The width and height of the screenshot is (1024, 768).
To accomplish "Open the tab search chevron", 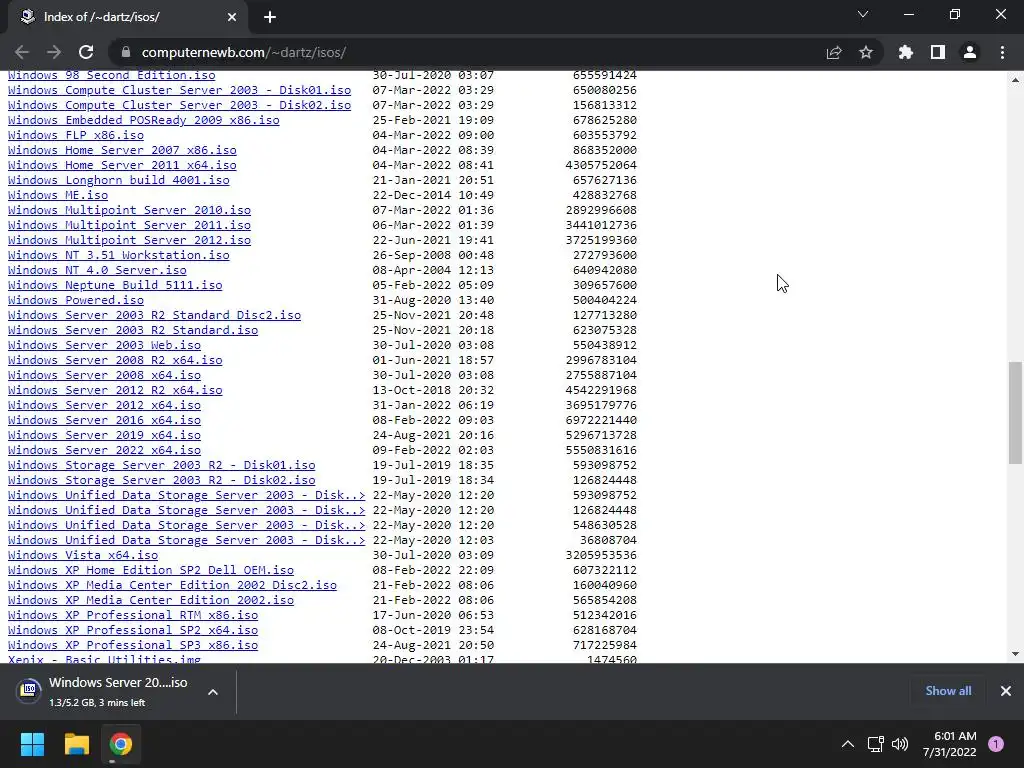I will coord(863,14).
